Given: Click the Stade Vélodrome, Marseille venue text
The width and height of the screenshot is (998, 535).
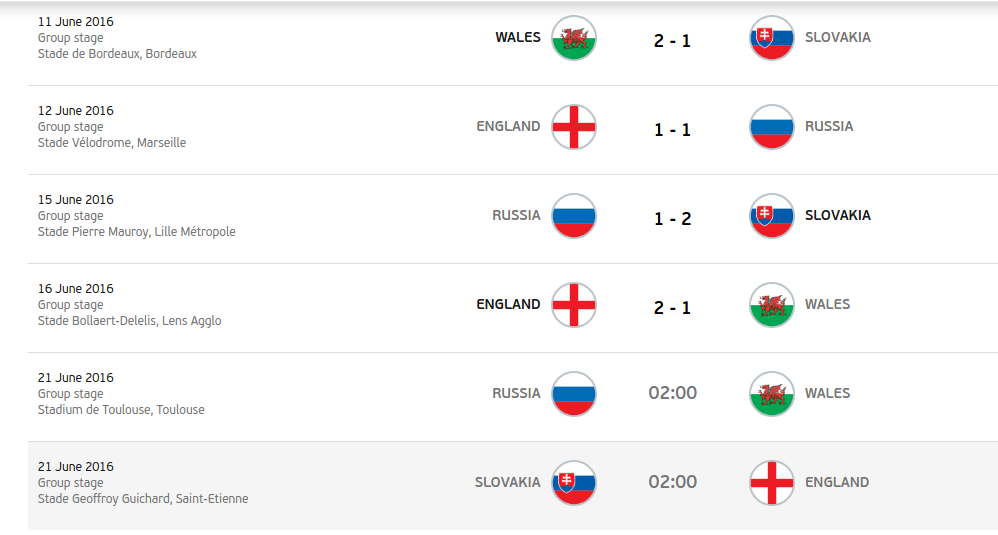Looking at the screenshot, I should point(112,142).
